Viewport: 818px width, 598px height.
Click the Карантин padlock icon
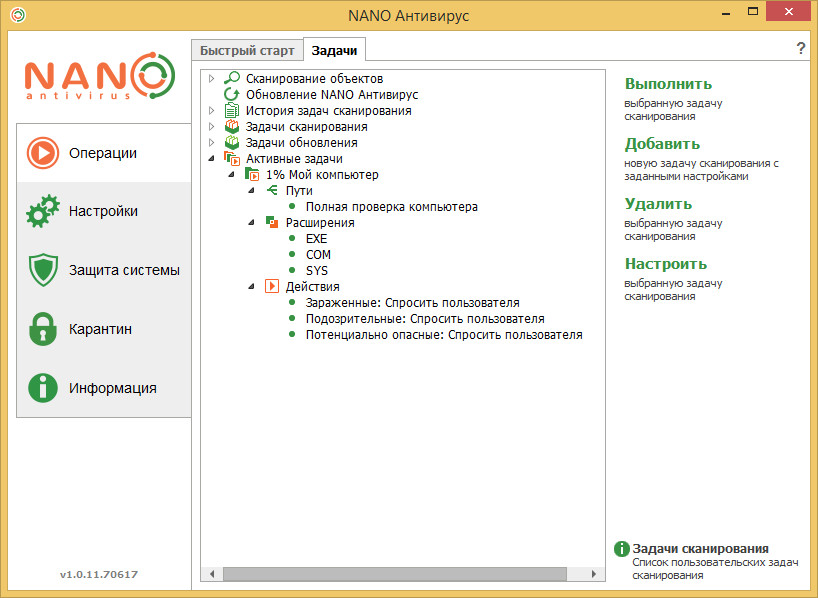click(x=43, y=329)
